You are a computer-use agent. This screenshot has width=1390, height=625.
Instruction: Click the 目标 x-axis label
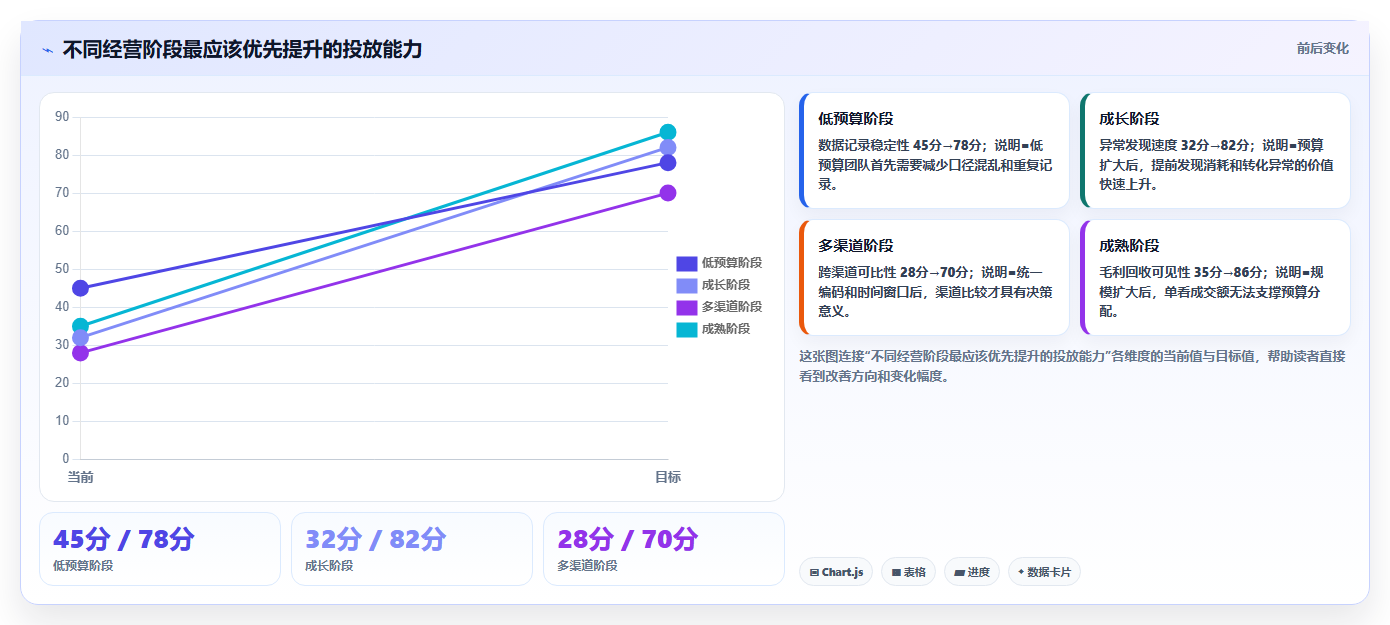(668, 477)
